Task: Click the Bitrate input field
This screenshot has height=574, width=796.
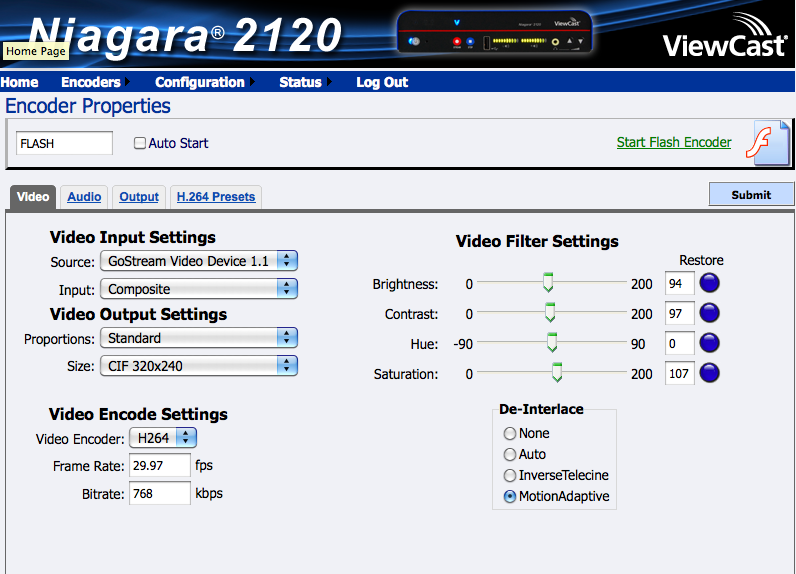Action: click(160, 493)
